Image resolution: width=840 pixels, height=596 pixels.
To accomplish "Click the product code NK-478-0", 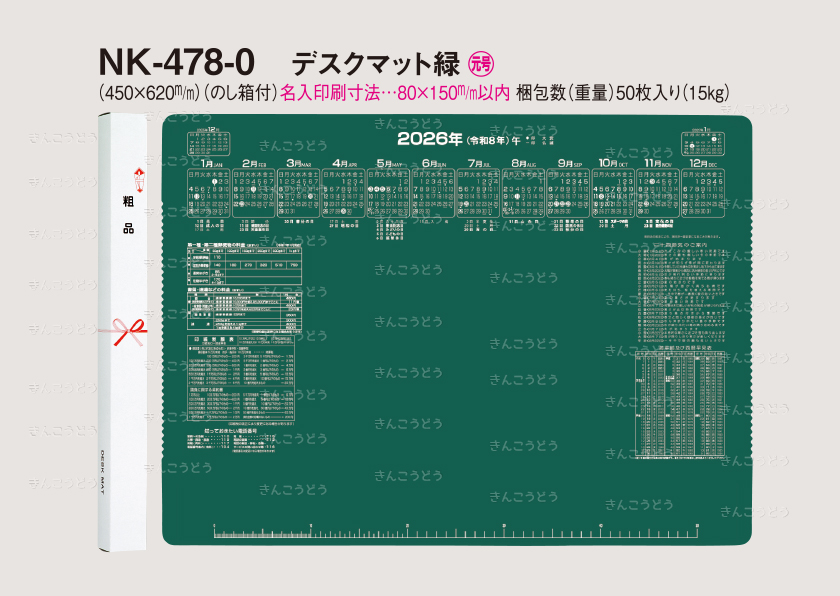I will (176, 62).
